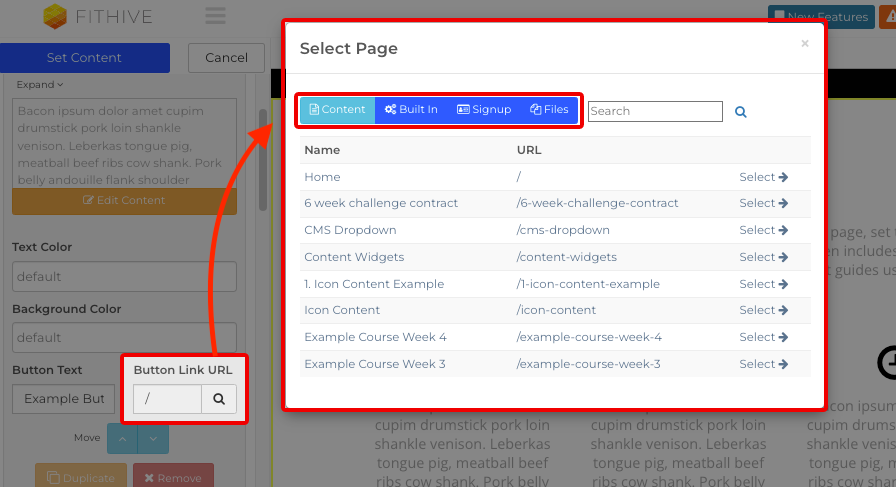Select the Content Widgets page
896x487 pixels.
(763, 257)
